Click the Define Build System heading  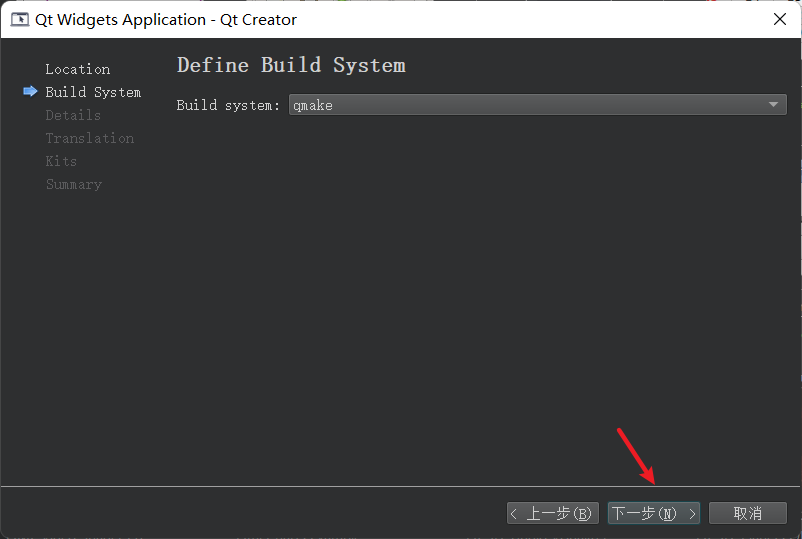[x=291, y=65]
